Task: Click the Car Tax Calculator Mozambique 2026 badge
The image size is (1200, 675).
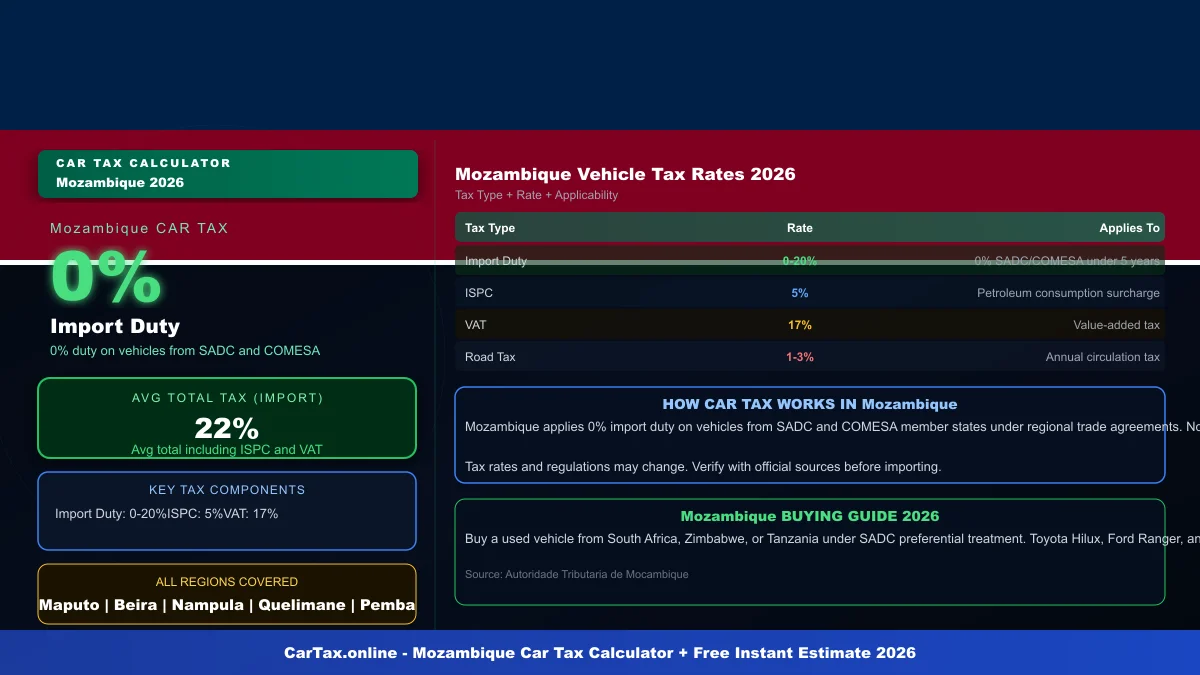Action: click(x=228, y=174)
